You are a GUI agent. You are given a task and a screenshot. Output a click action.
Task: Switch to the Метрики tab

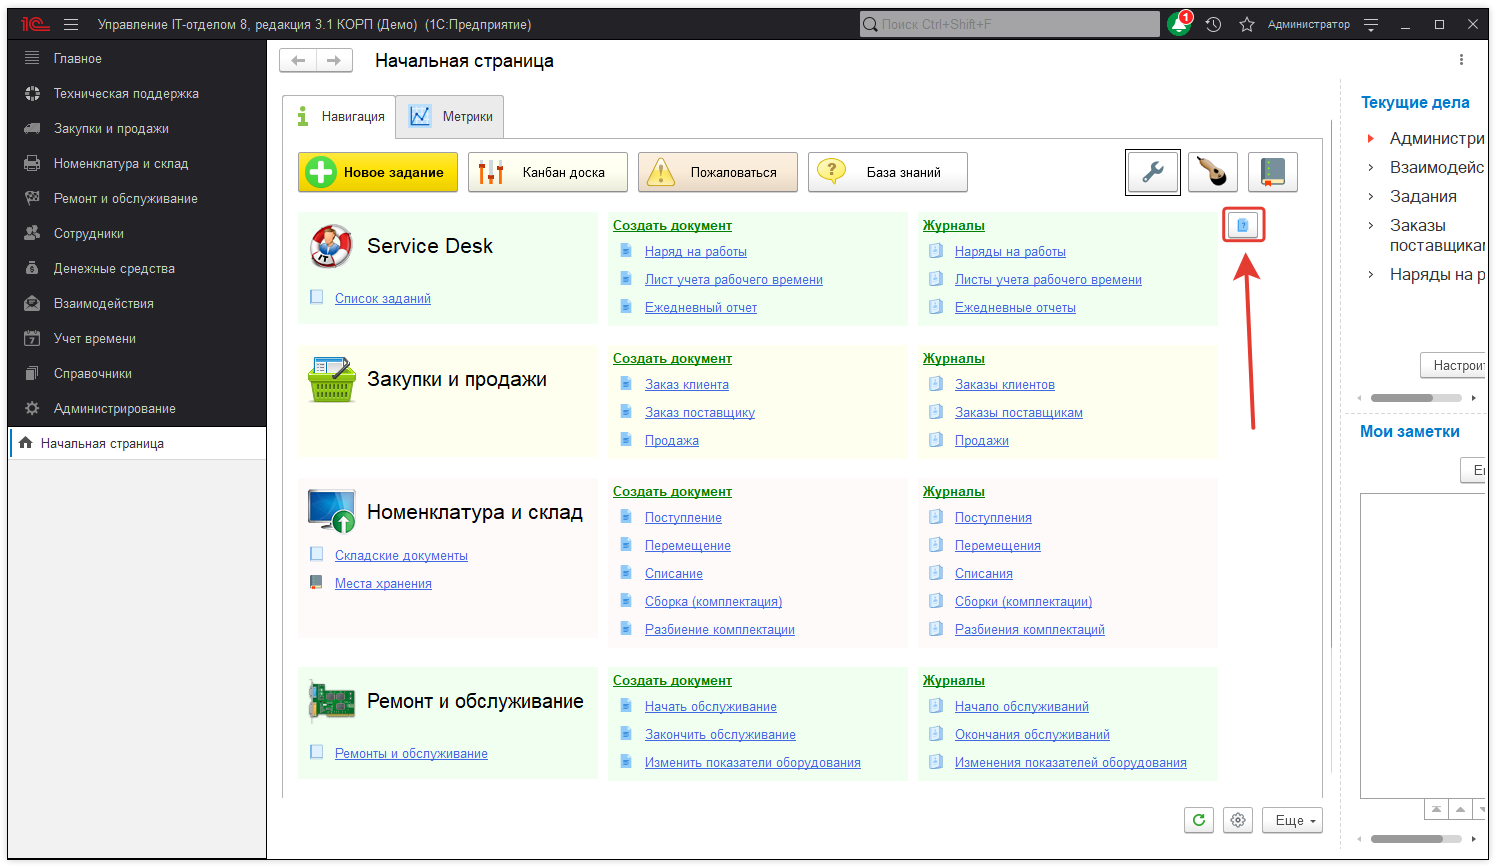coord(449,116)
